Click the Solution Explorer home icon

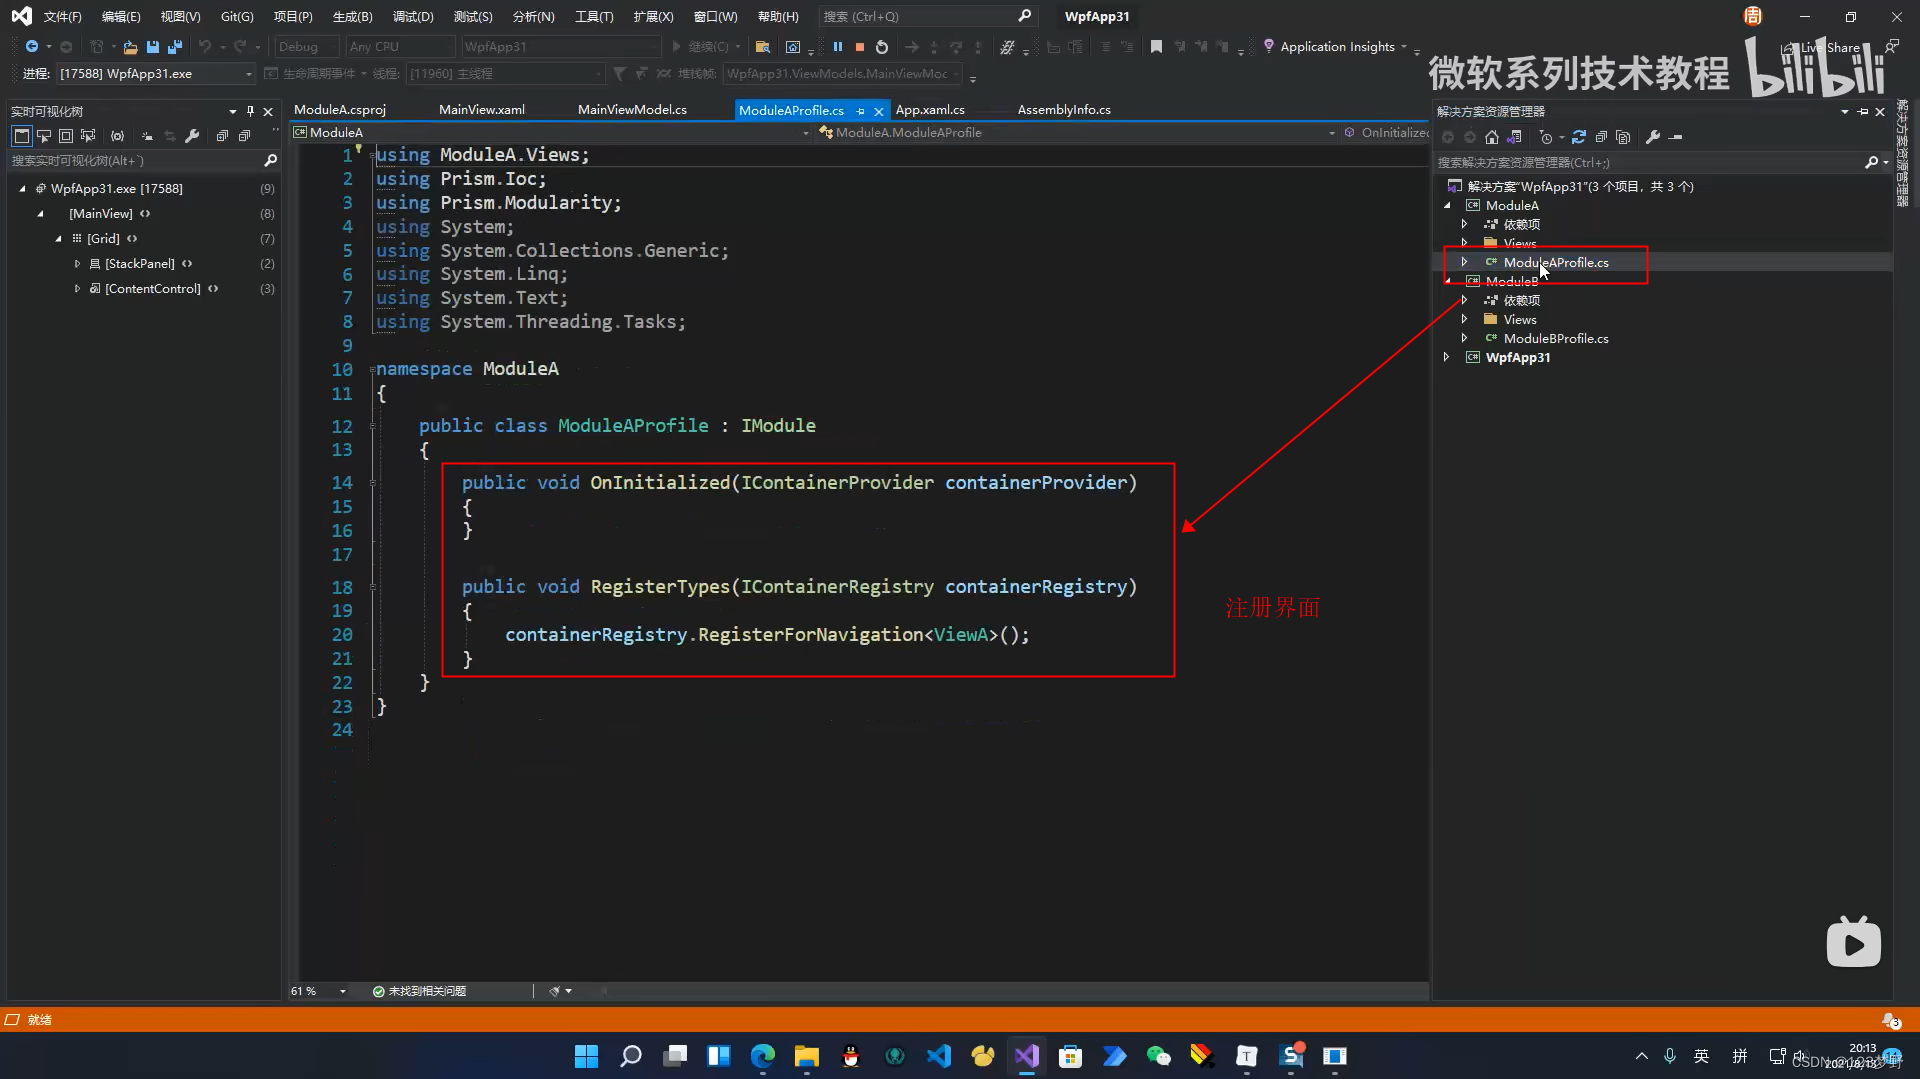[x=1492, y=137]
